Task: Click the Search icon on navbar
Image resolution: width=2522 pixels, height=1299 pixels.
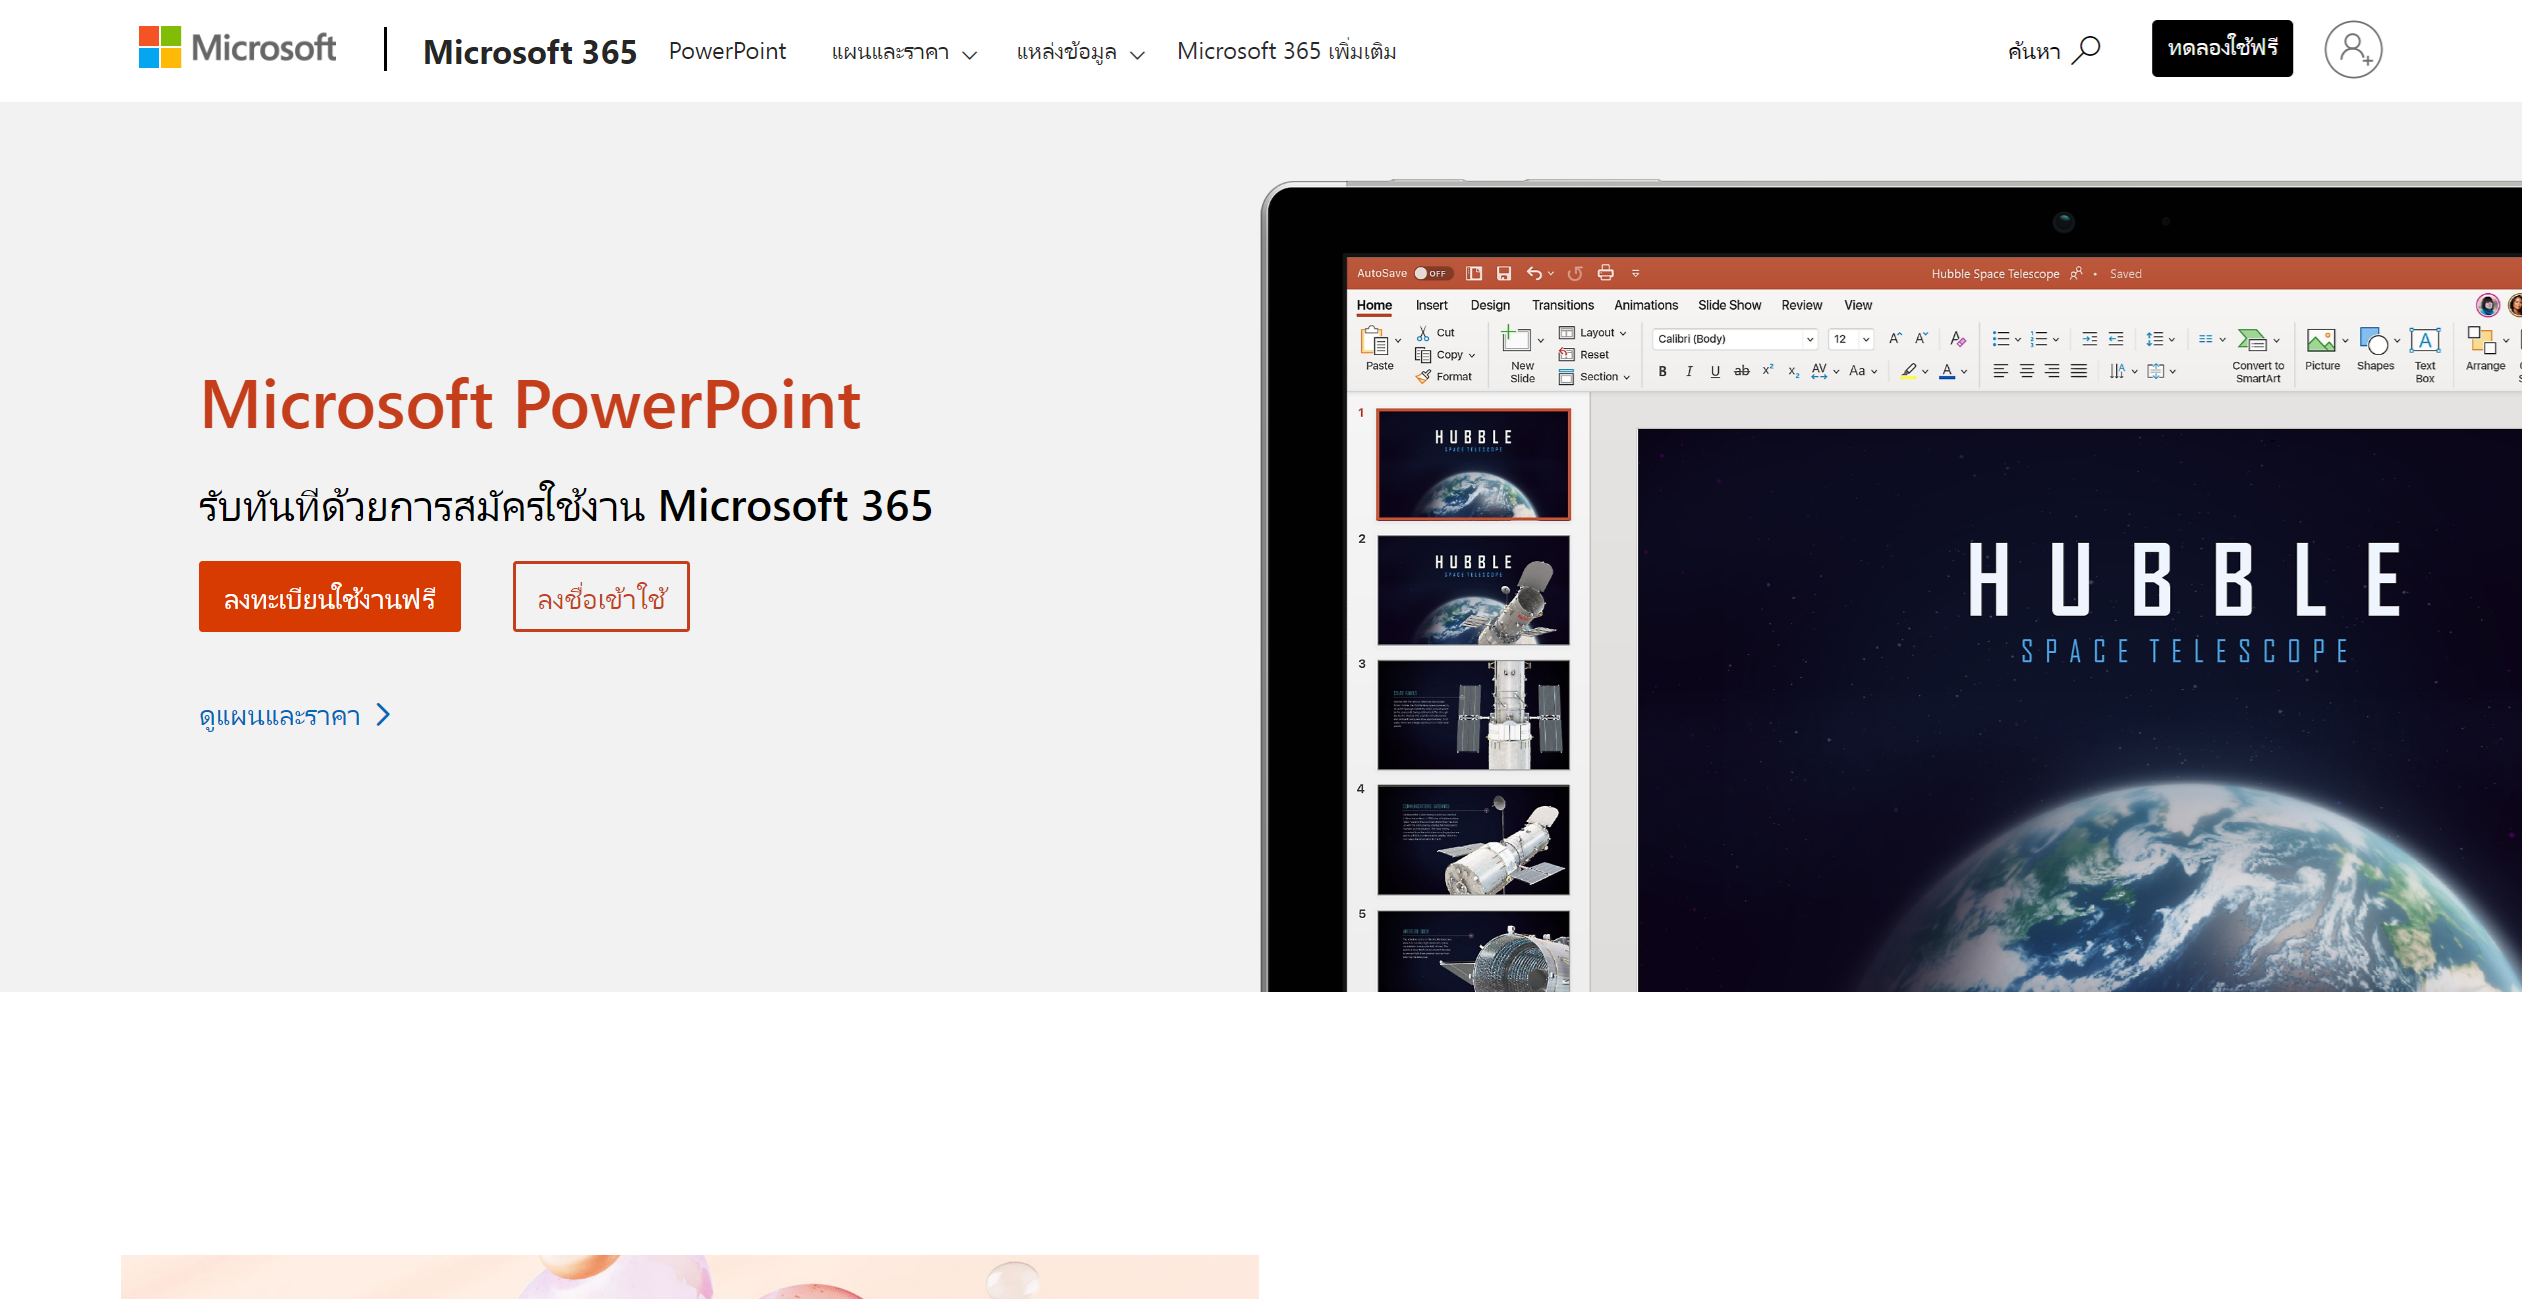Action: point(2085,50)
